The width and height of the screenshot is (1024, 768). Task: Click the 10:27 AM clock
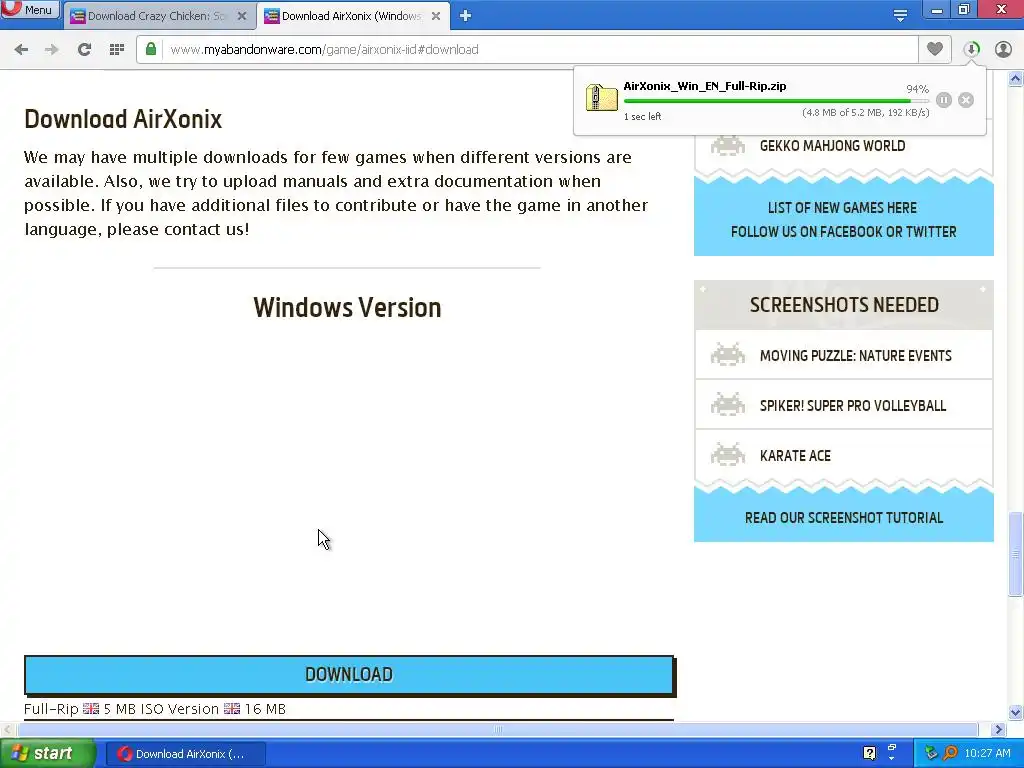coord(987,754)
